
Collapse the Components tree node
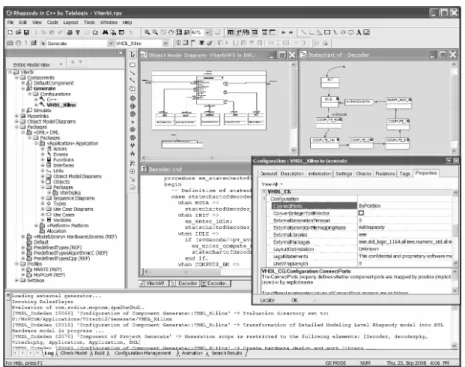point(17,78)
